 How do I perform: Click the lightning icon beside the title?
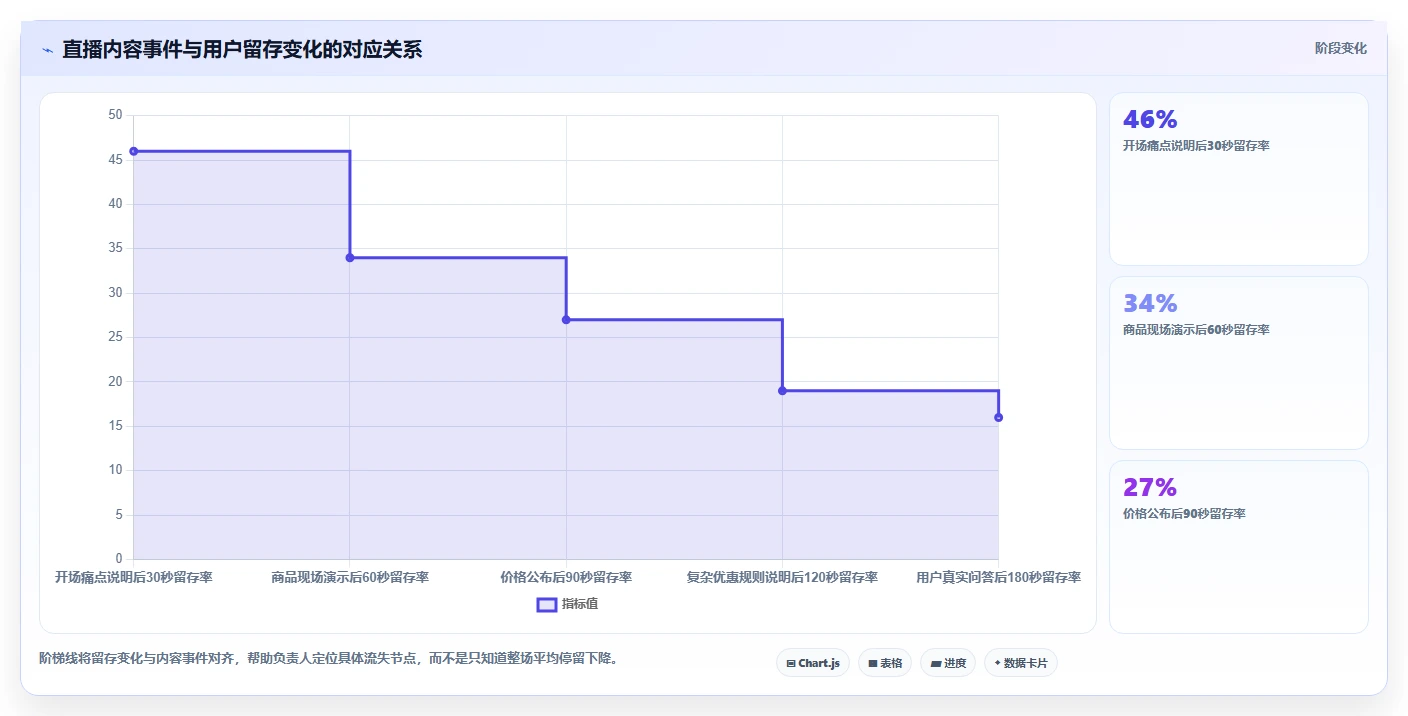(47, 50)
